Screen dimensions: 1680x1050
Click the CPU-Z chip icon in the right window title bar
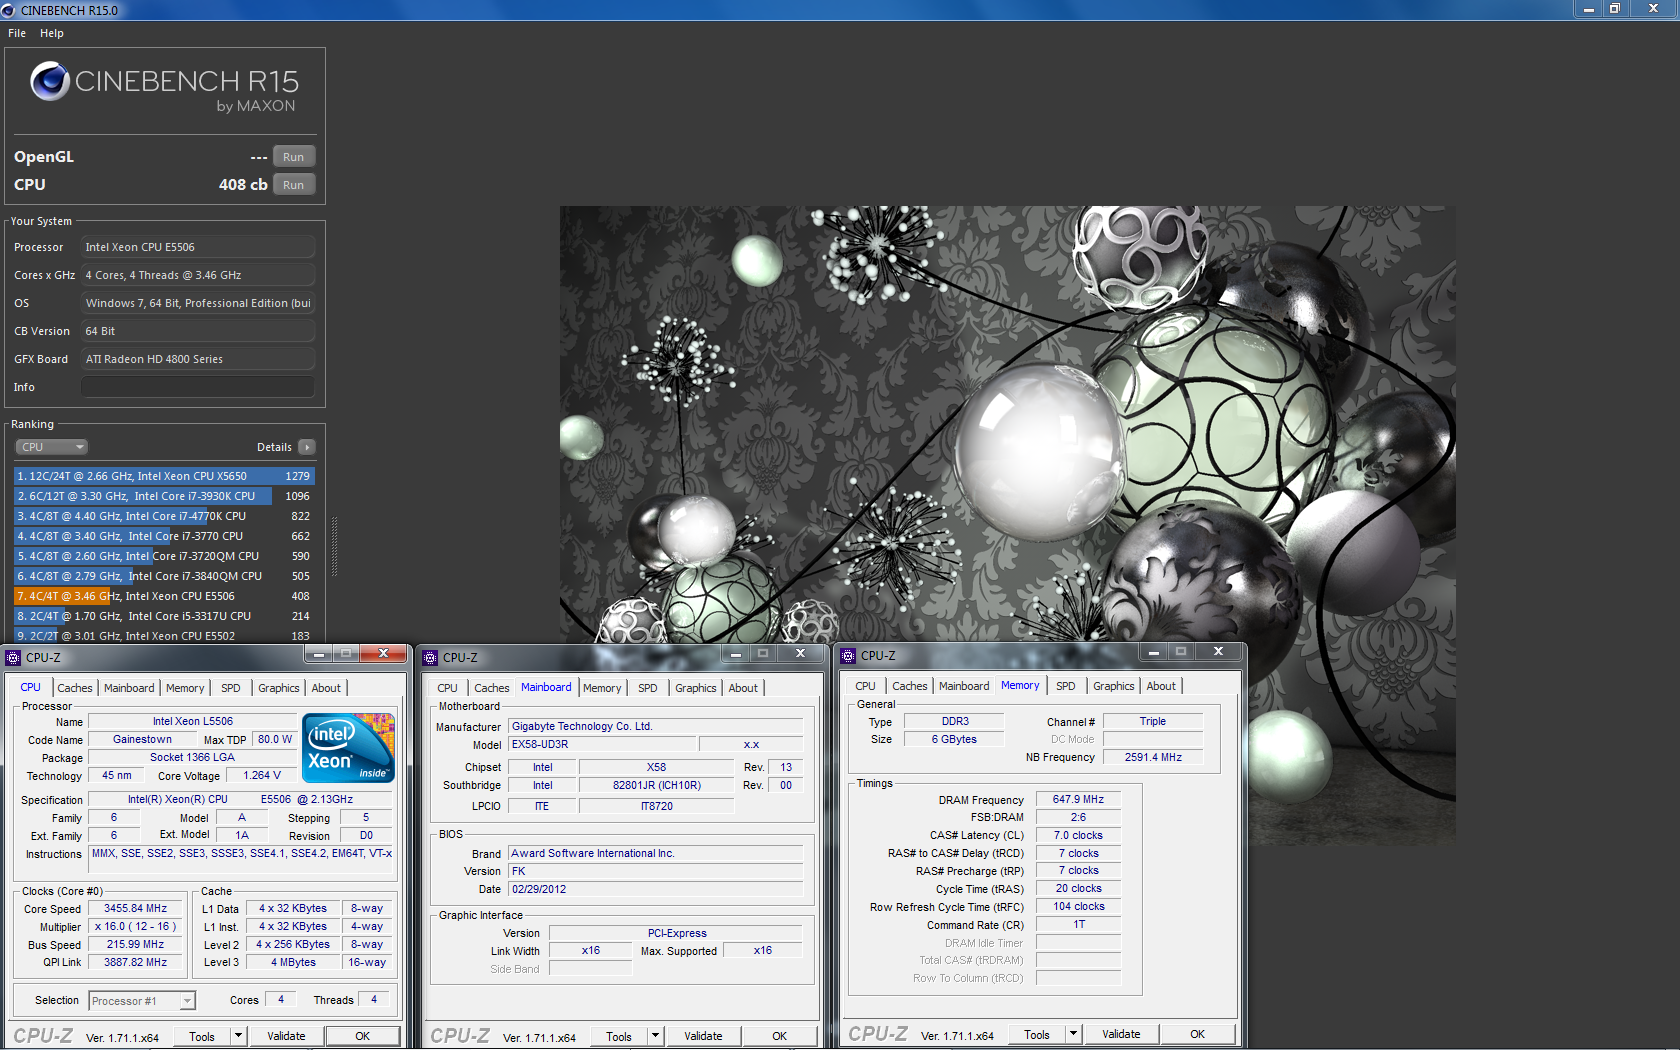848,655
